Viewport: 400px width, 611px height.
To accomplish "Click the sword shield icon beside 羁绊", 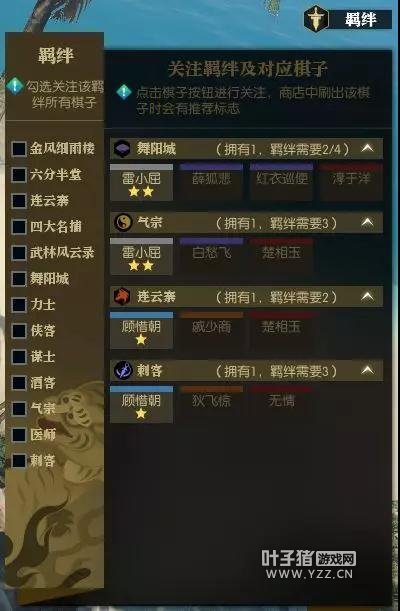I will (316, 18).
